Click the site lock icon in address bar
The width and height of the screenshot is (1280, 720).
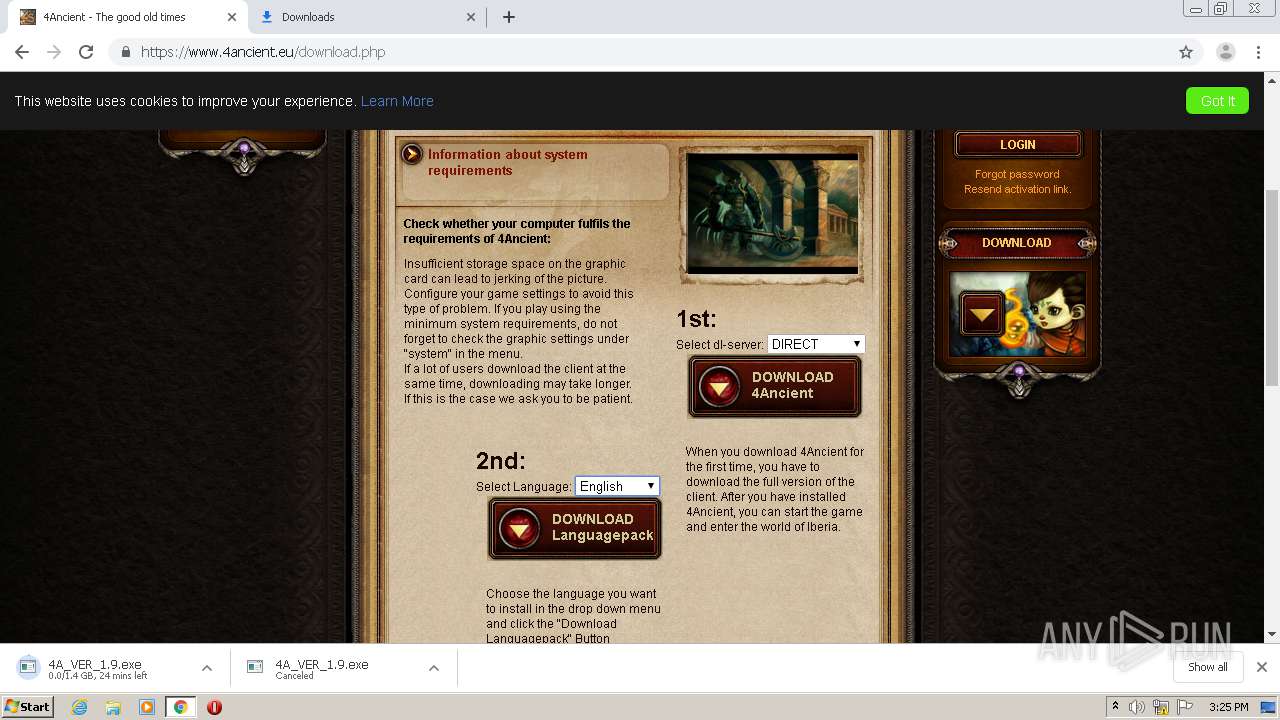click(x=125, y=52)
